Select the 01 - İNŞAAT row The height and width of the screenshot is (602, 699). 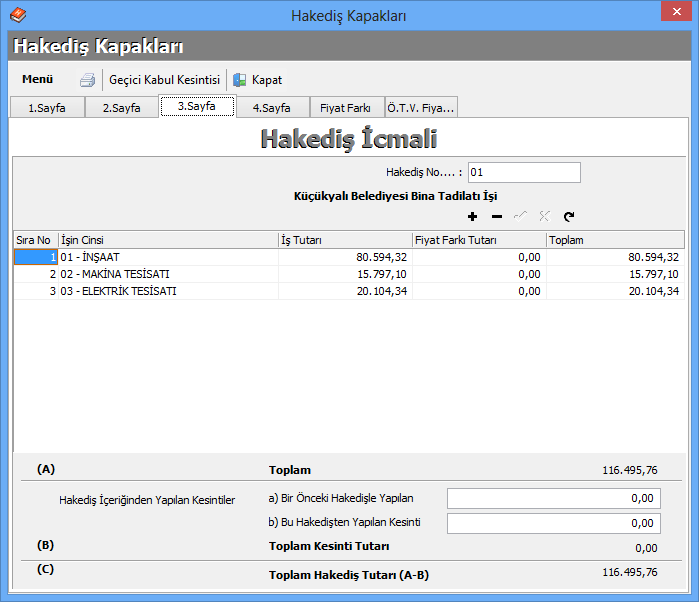pos(166,257)
